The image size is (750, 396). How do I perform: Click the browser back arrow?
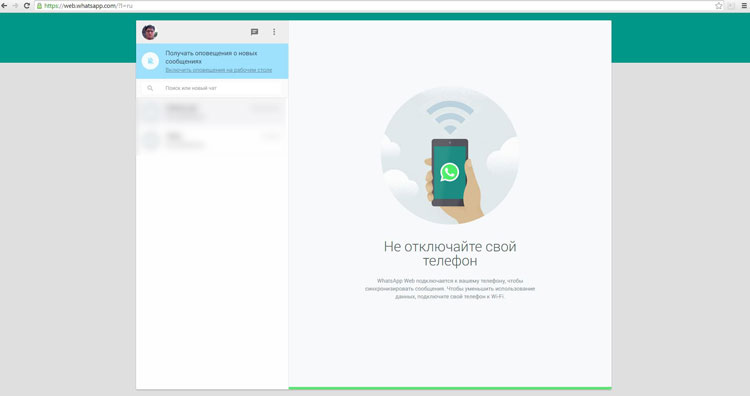click(4, 6)
